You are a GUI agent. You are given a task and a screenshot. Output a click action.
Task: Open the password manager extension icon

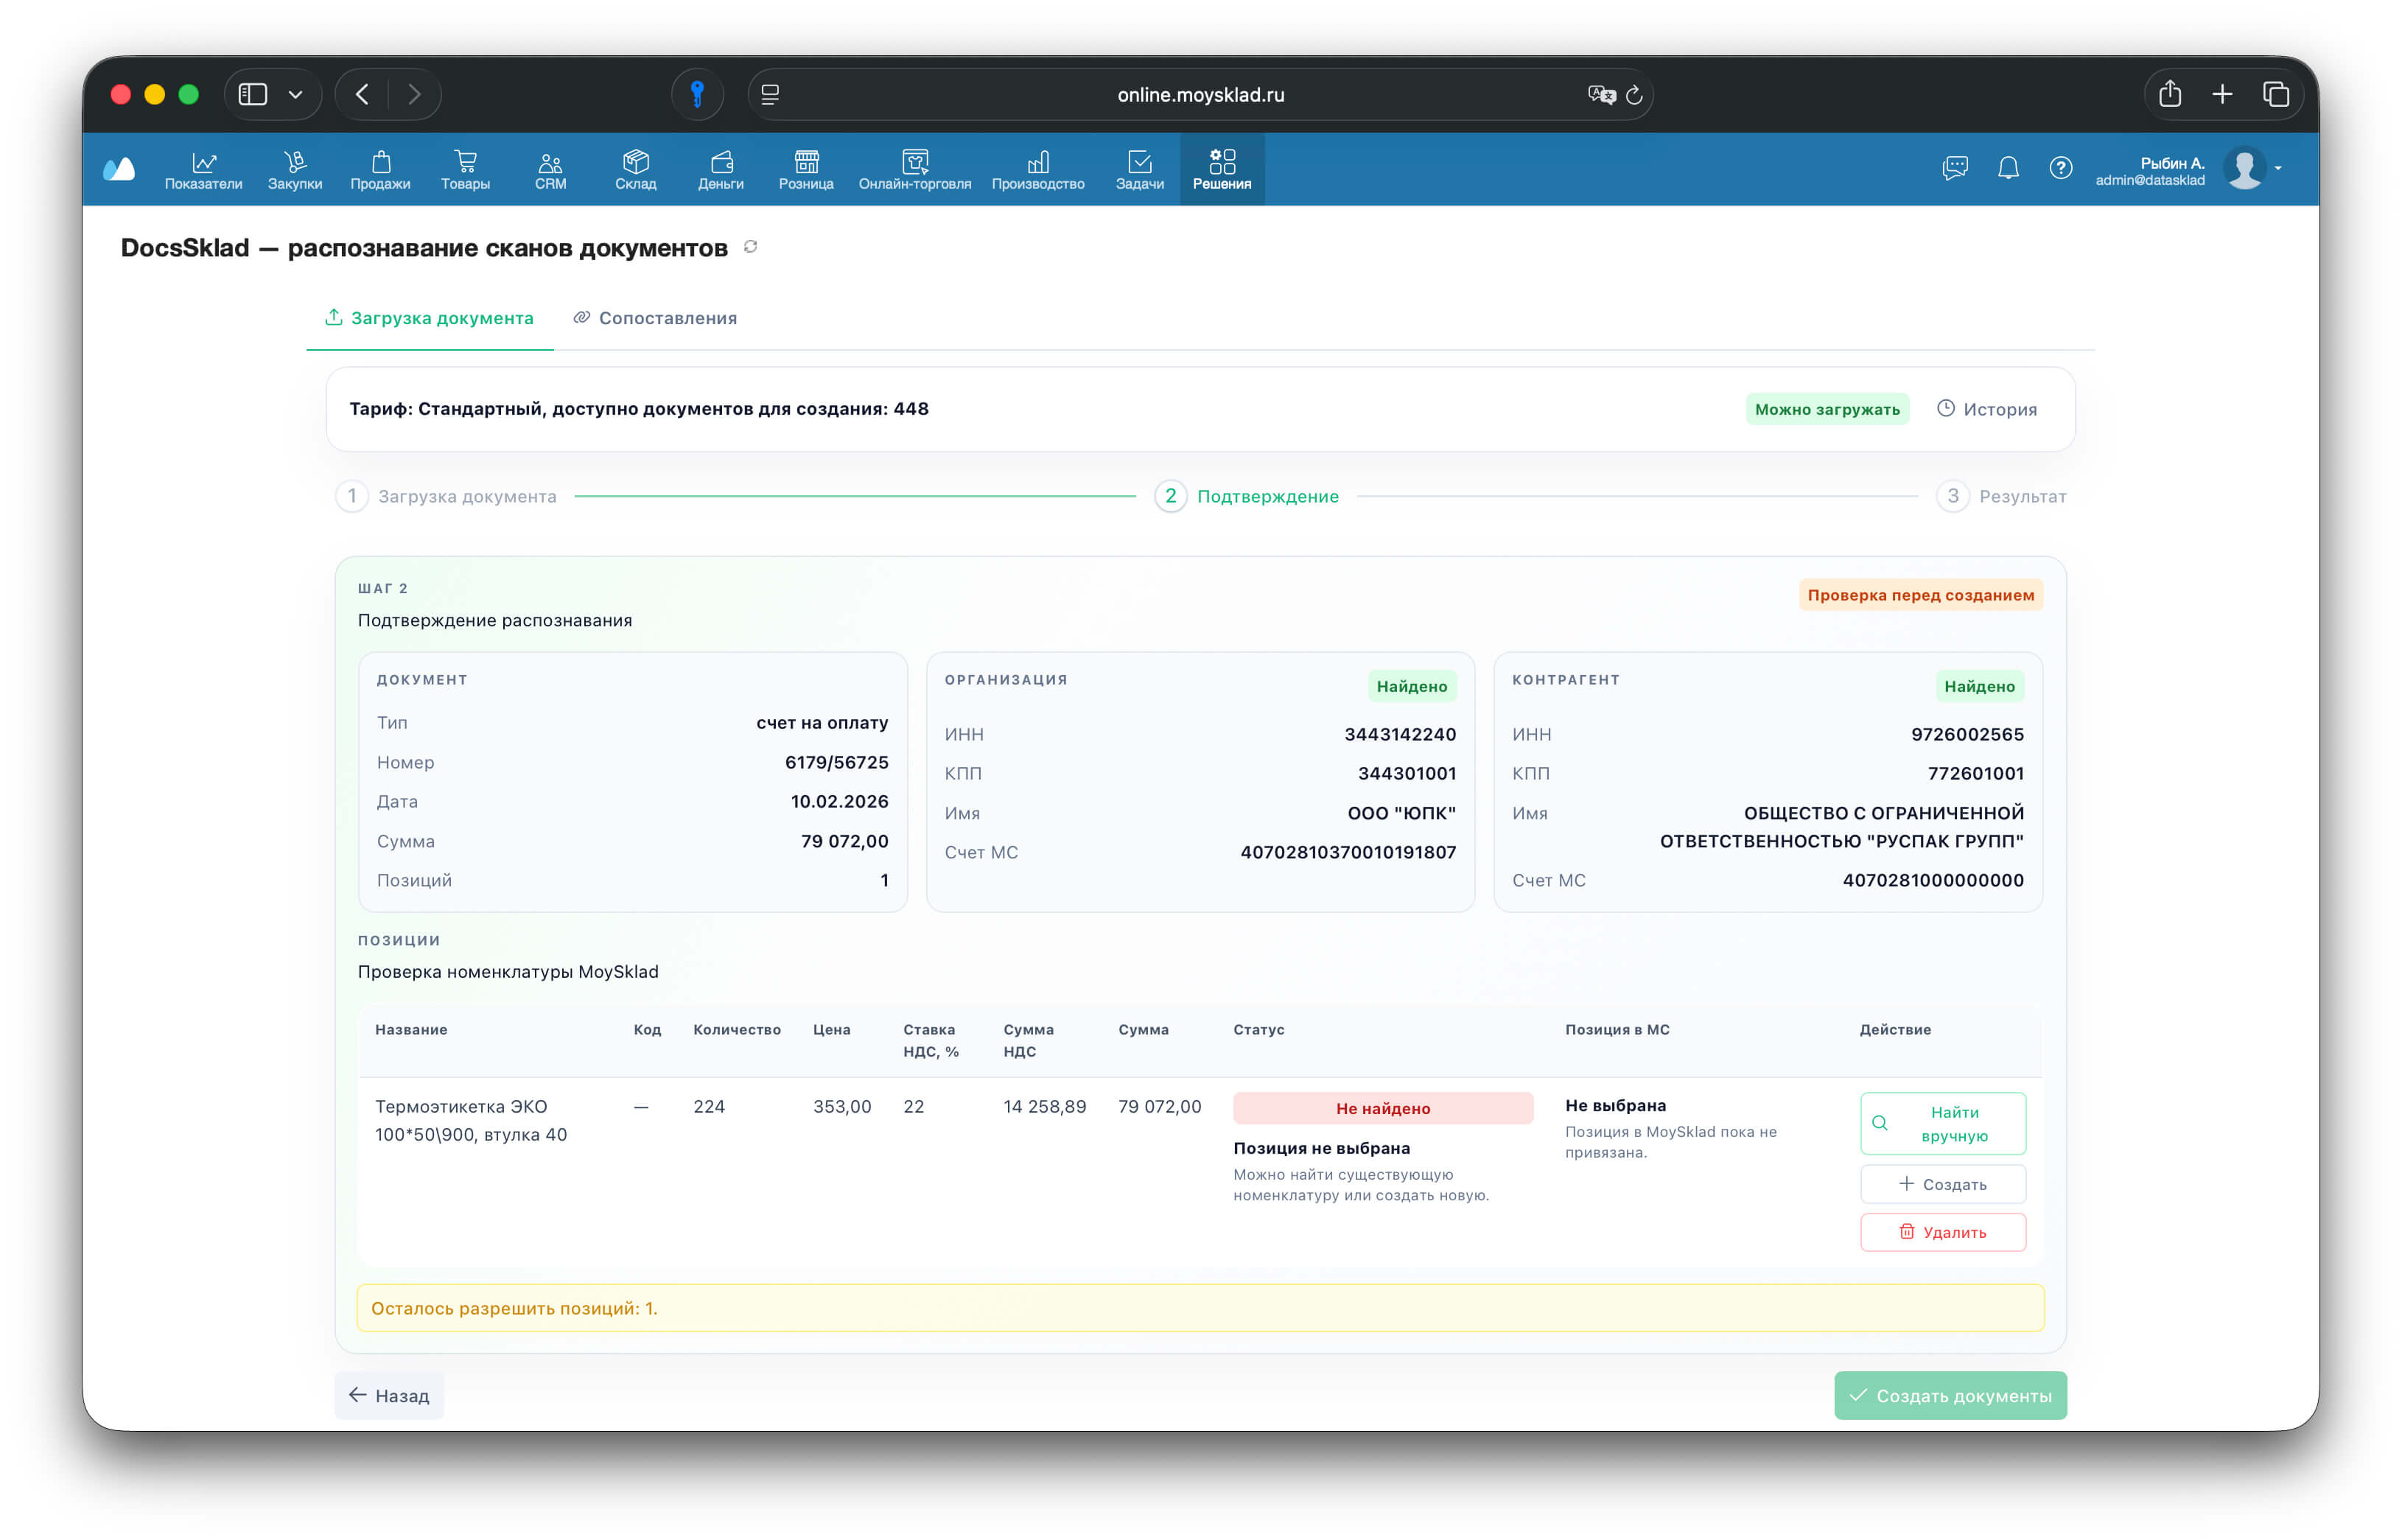coord(697,94)
